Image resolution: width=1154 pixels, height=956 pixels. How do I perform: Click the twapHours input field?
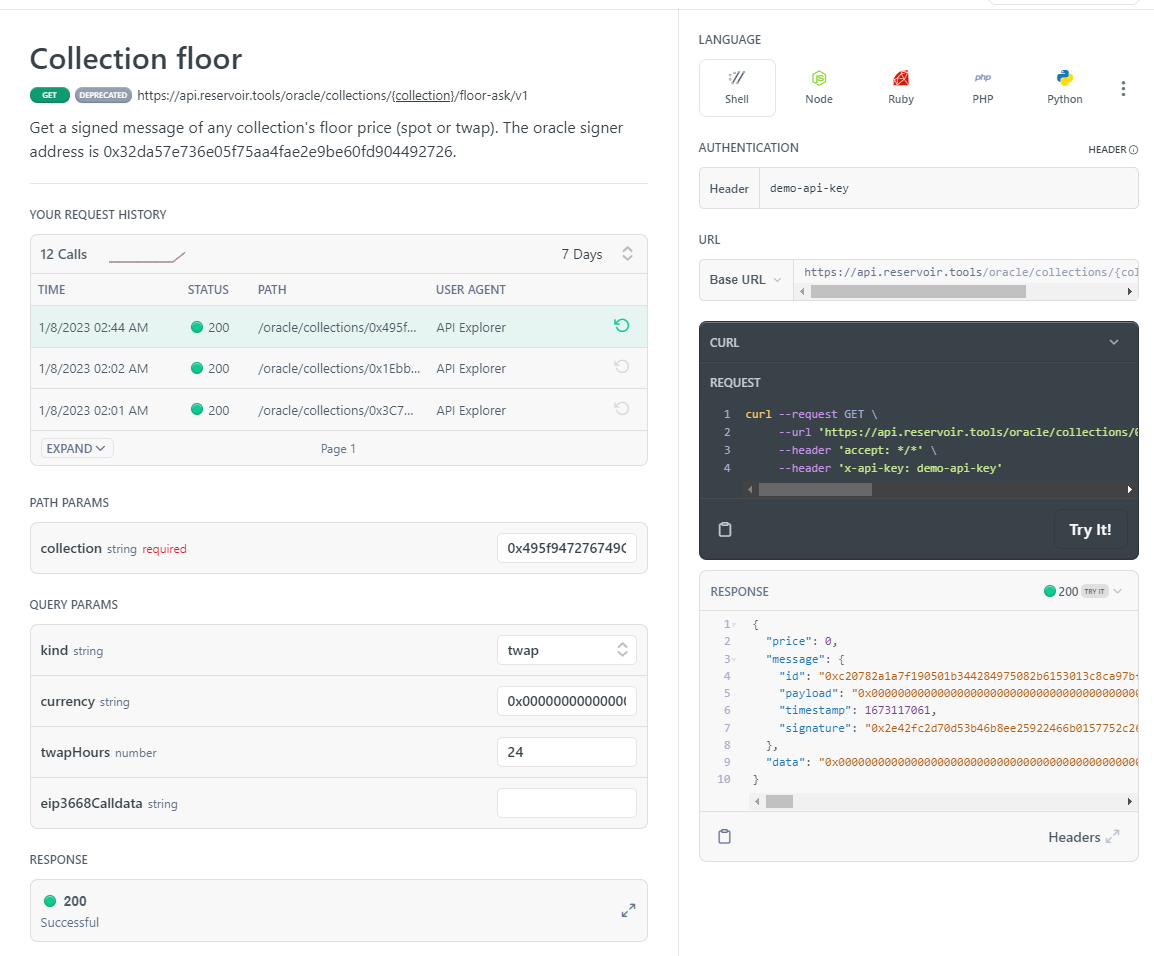[566, 751]
